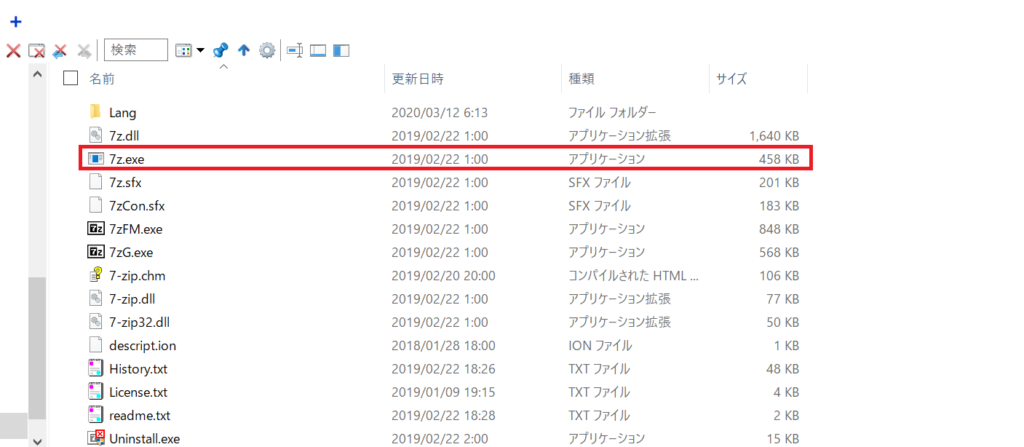
Task: Select the Uninstall.exe file name
Action: [x=144, y=439]
